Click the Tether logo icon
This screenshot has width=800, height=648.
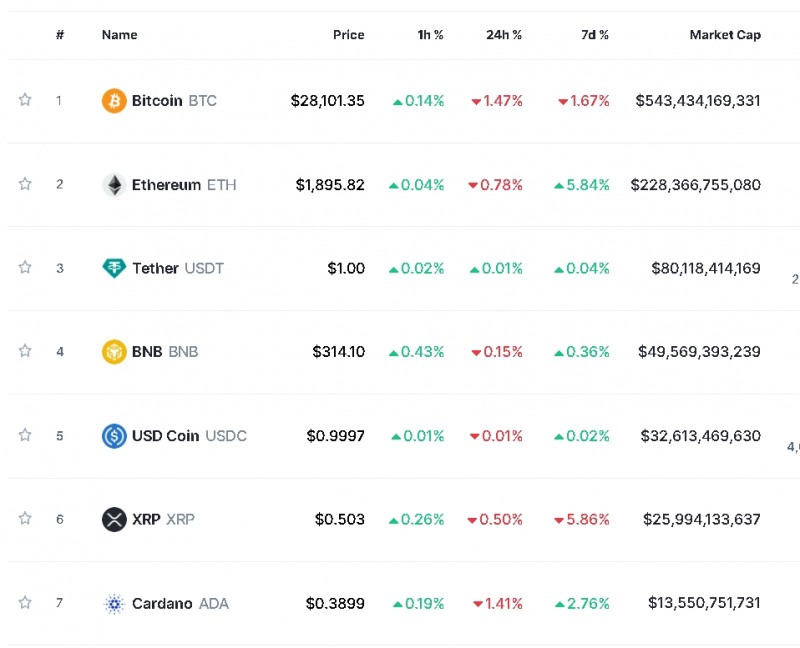114,268
